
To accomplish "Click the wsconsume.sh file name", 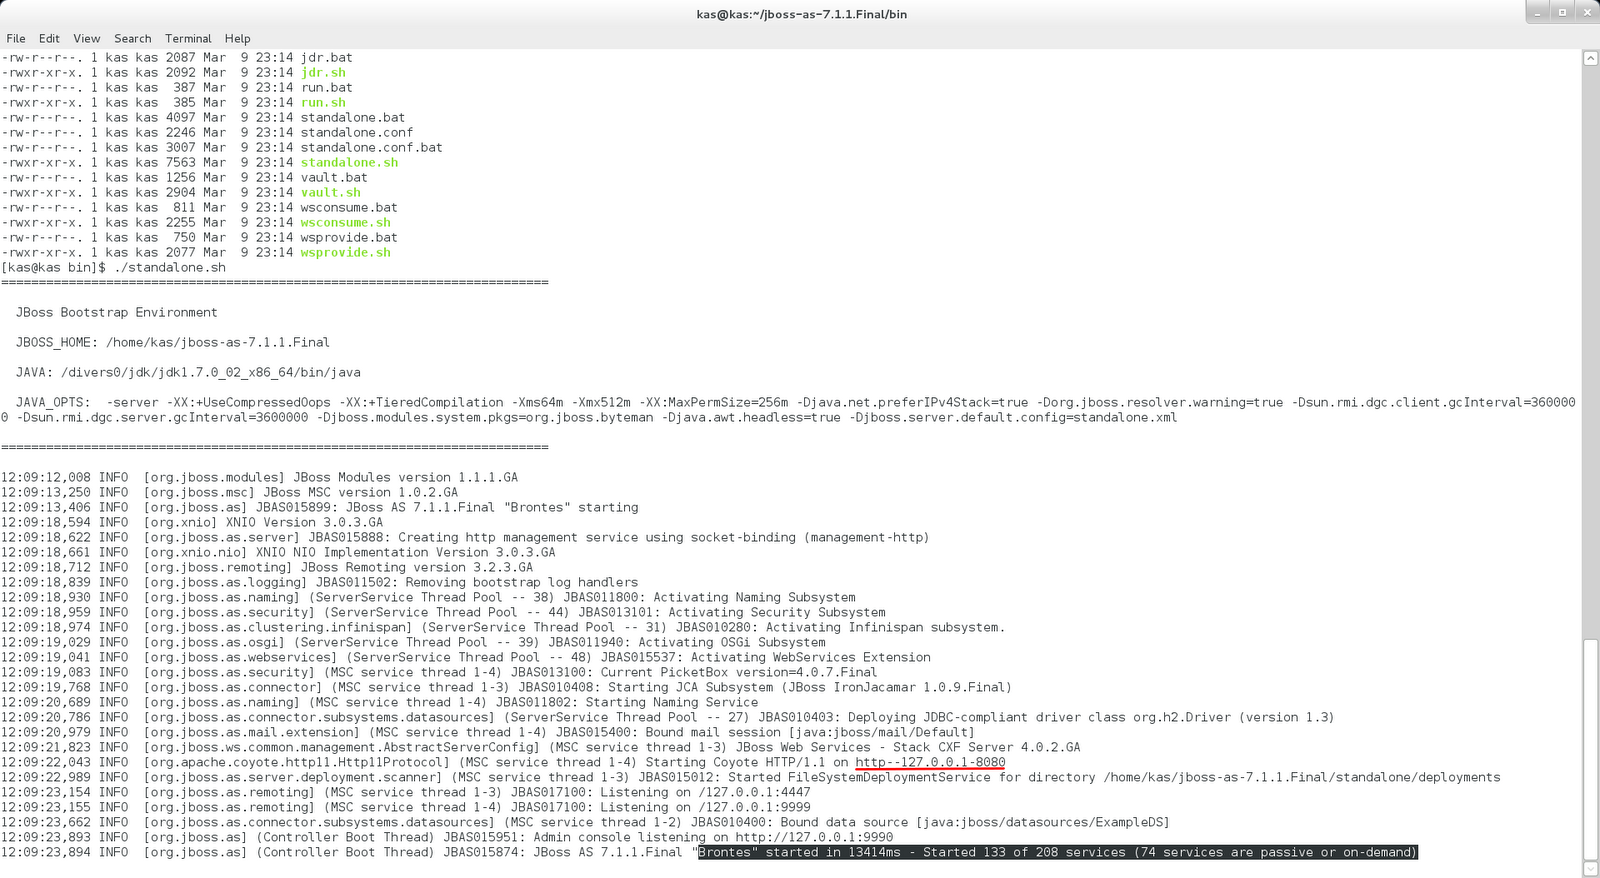I will point(345,222).
